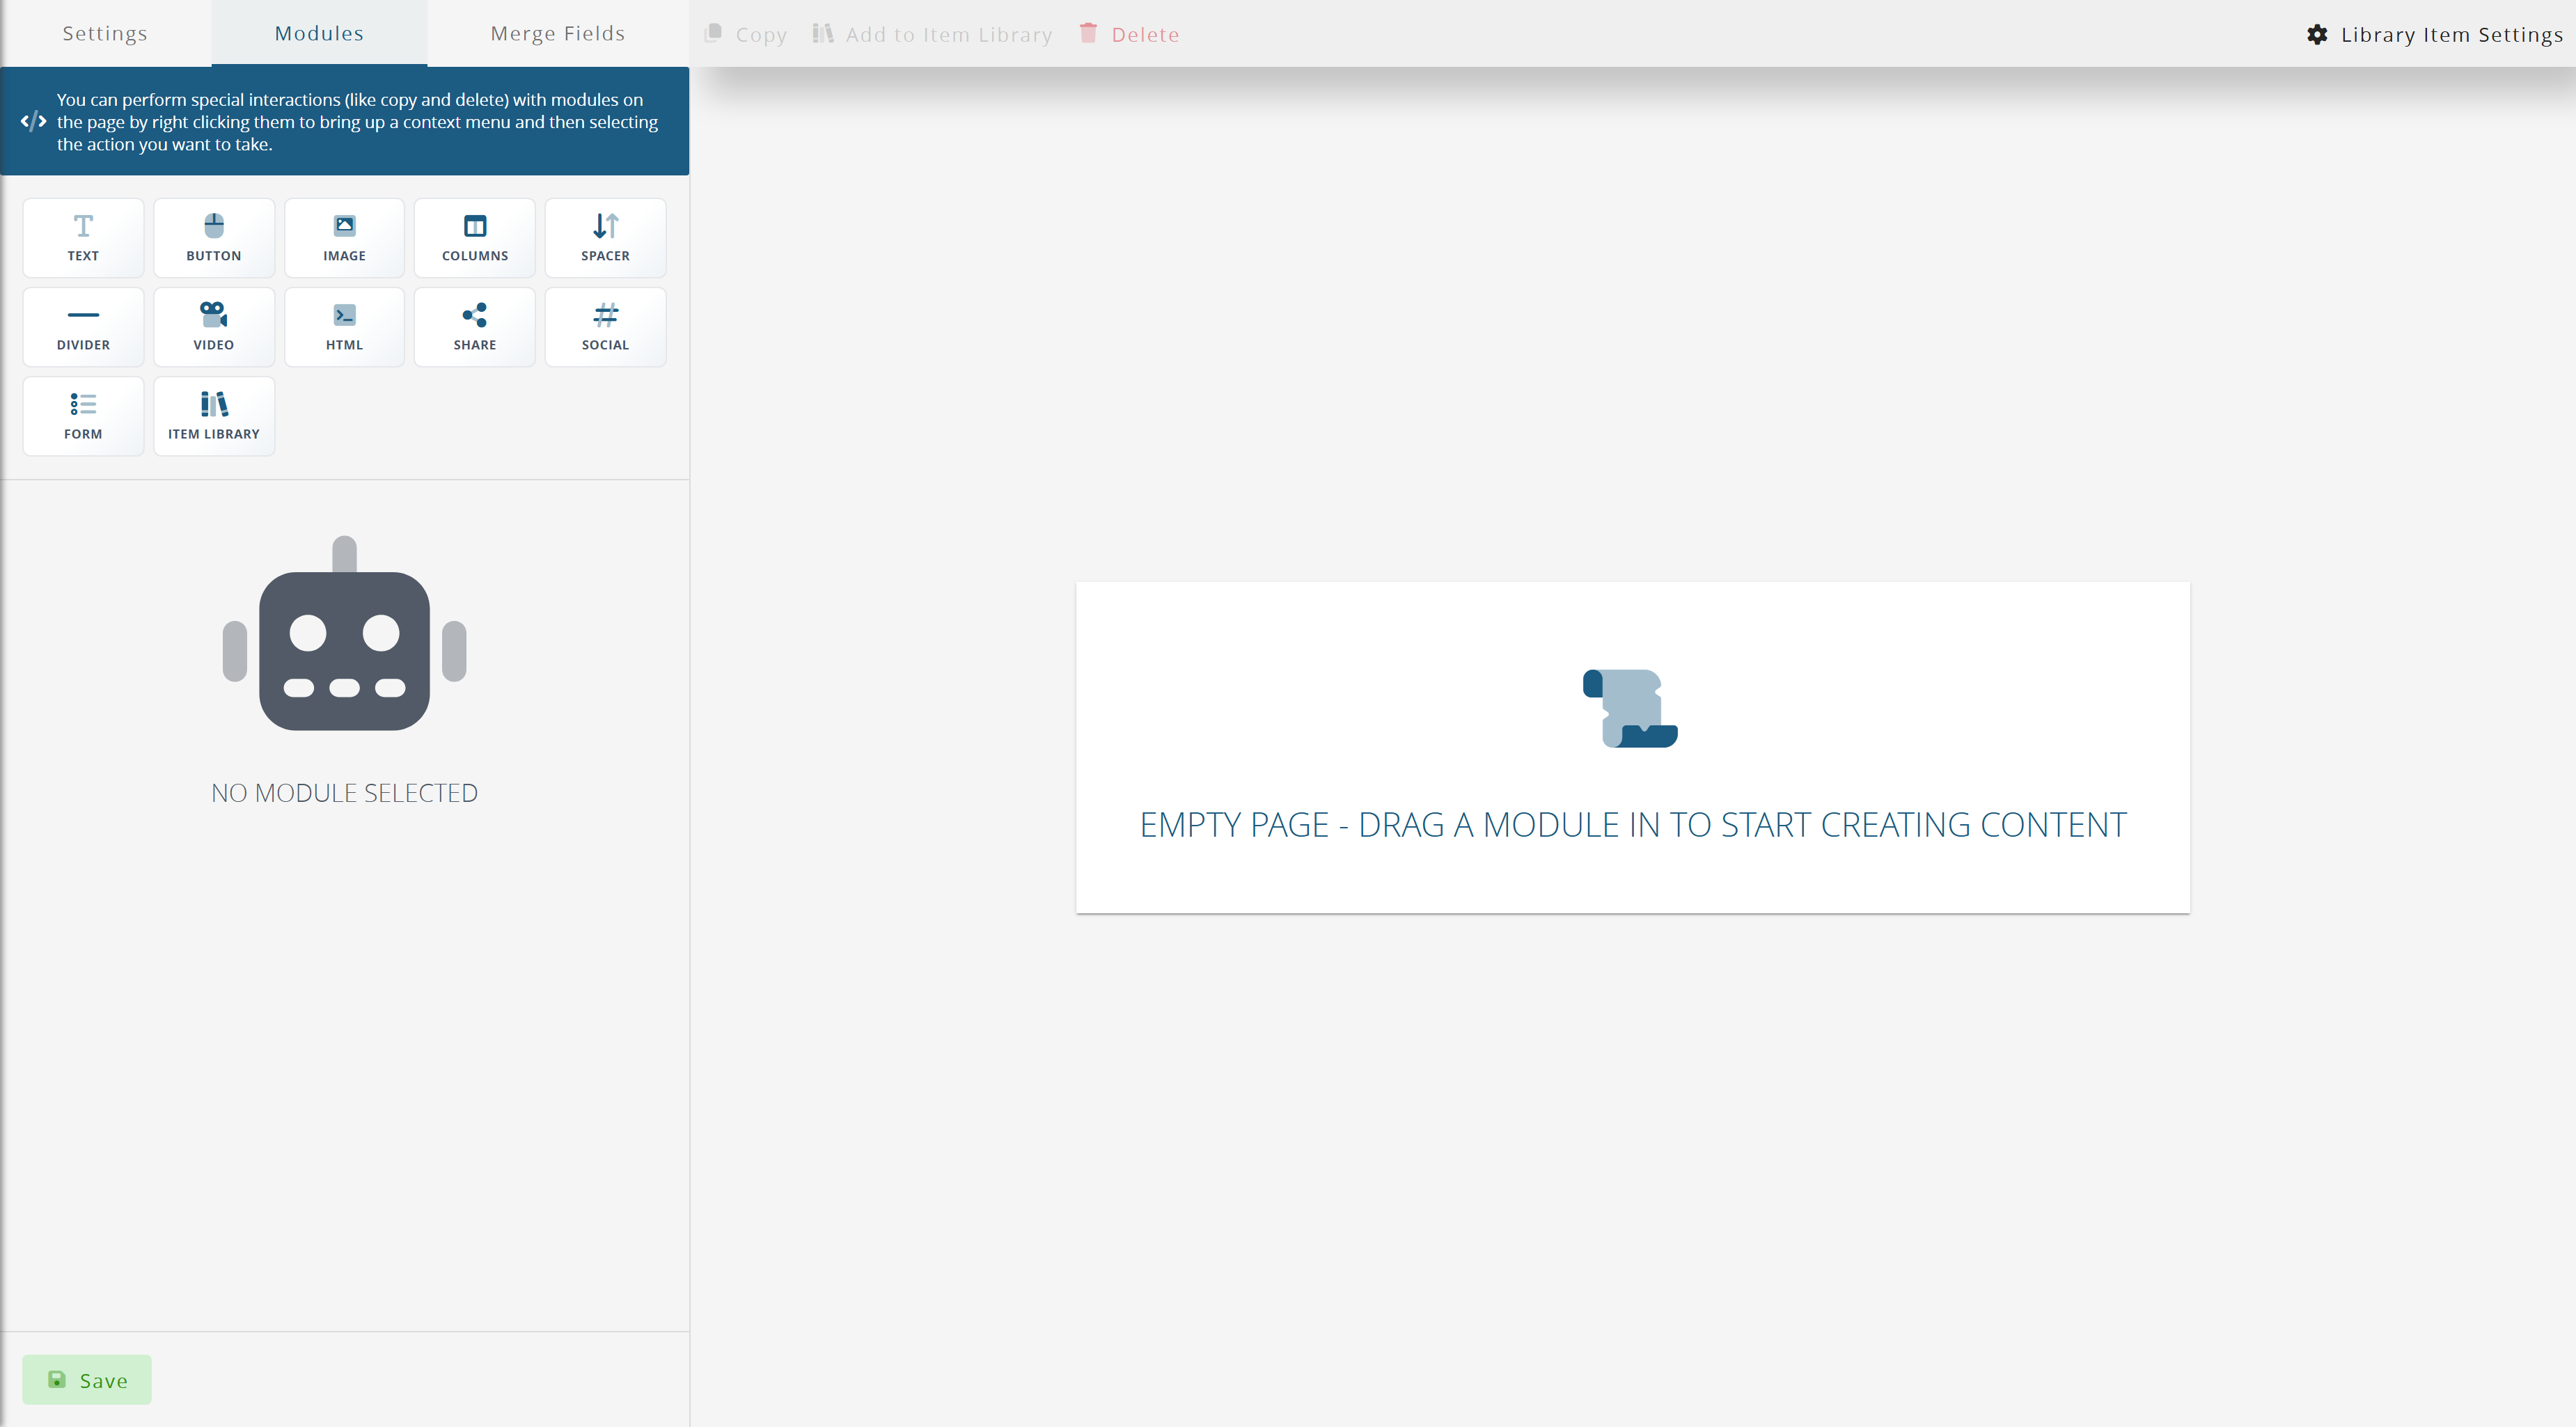Choose the Image module tile
The image size is (2576, 1427).
click(x=344, y=238)
